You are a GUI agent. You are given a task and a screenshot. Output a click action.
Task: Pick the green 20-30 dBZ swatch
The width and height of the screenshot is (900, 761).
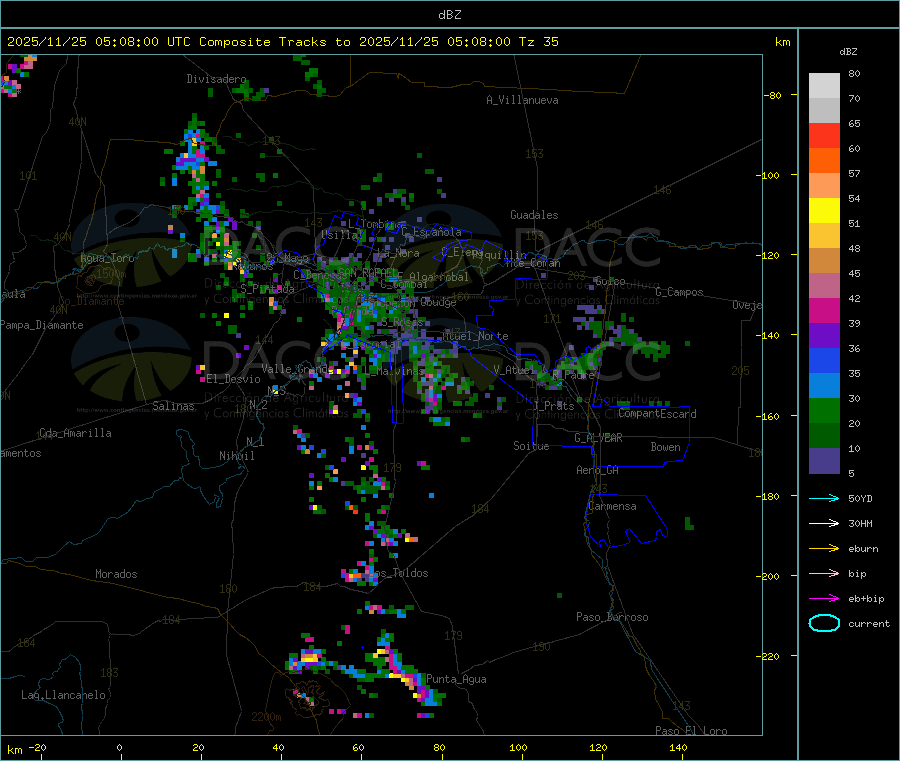824,411
